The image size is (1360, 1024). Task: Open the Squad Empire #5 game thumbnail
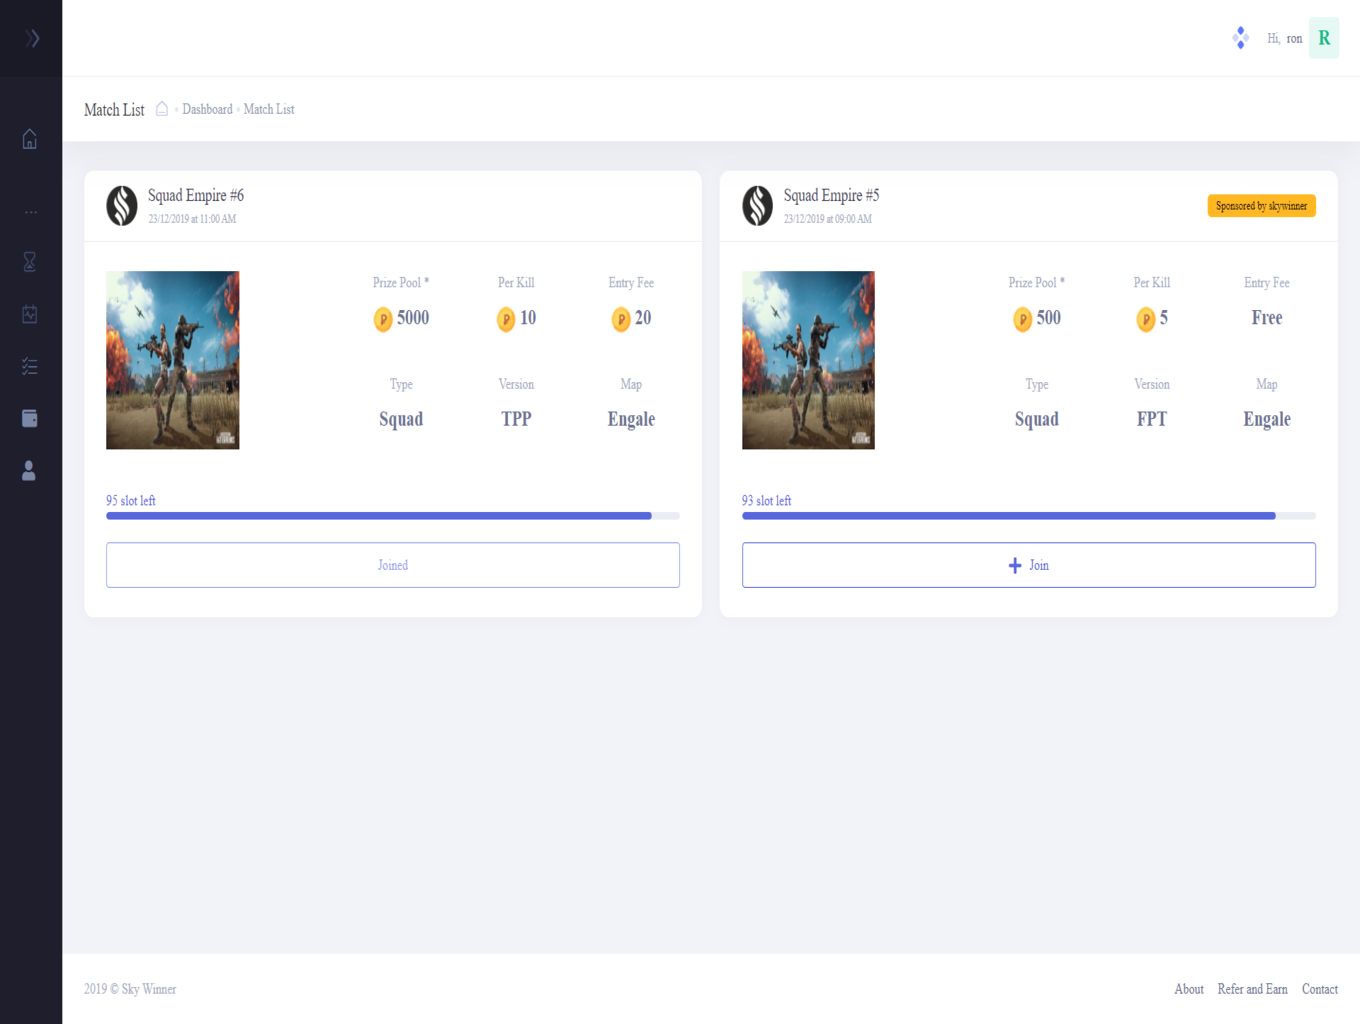click(x=808, y=360)
